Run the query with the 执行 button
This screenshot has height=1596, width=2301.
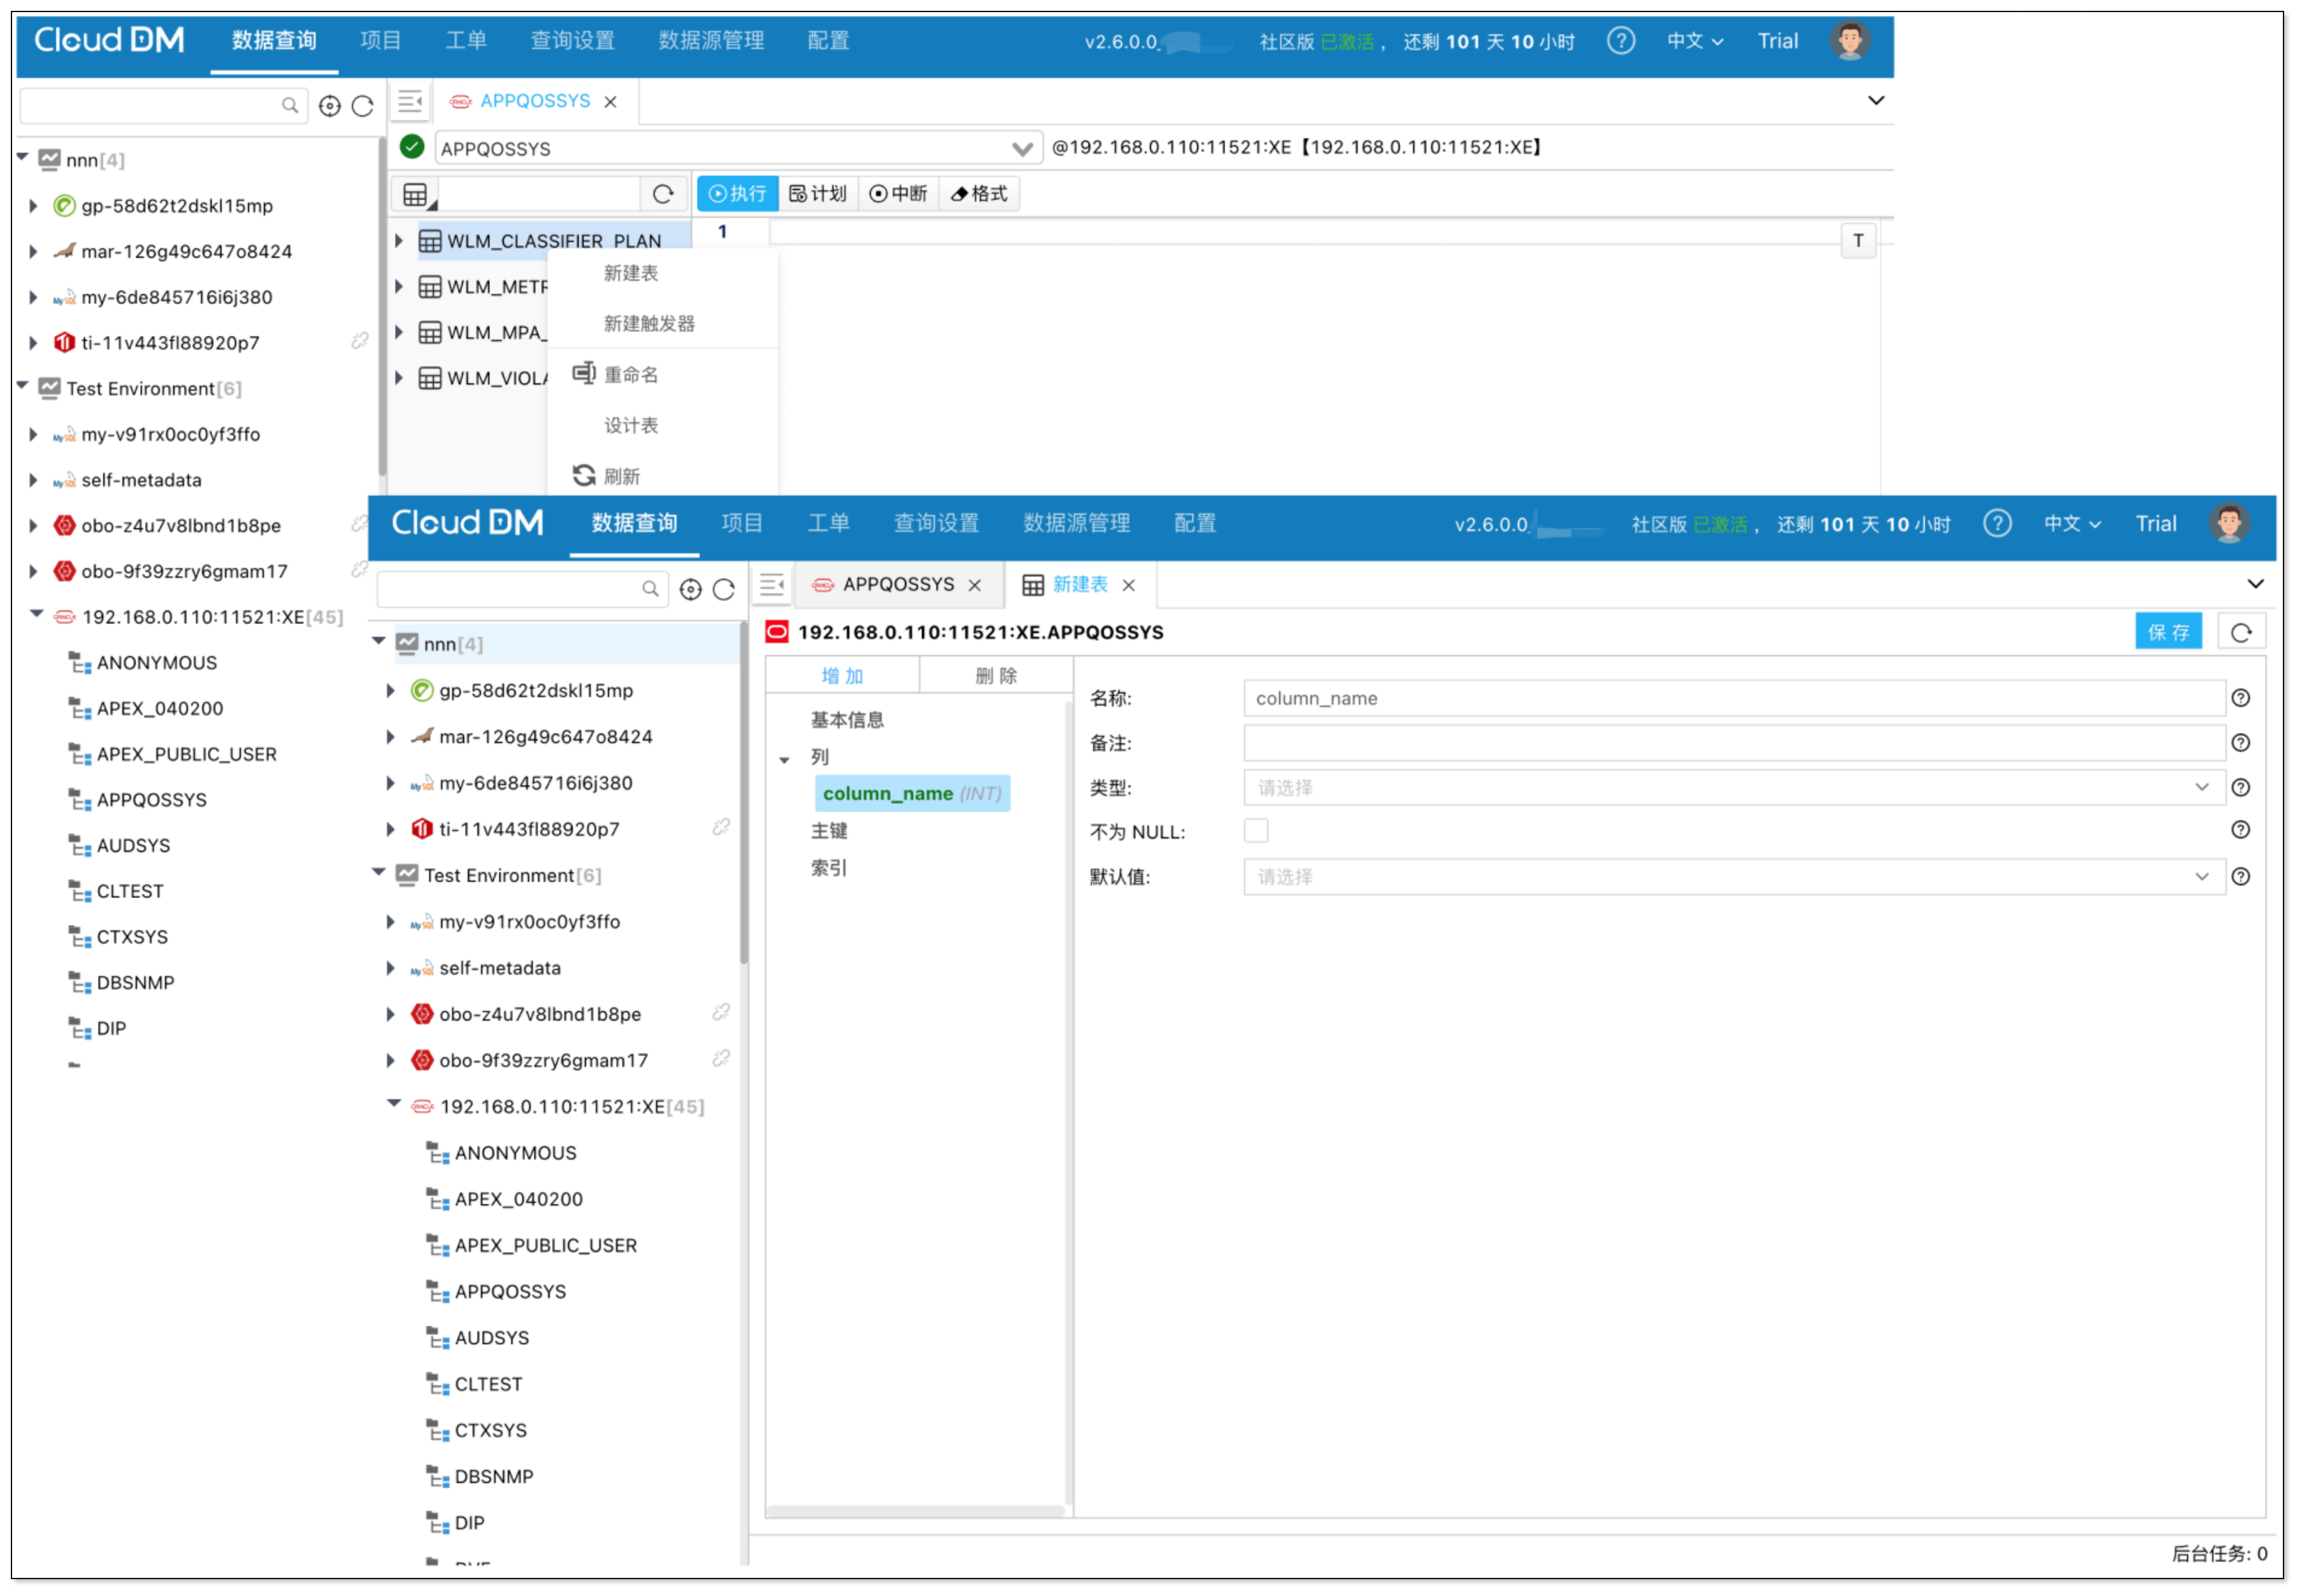[x=737, y=193]
